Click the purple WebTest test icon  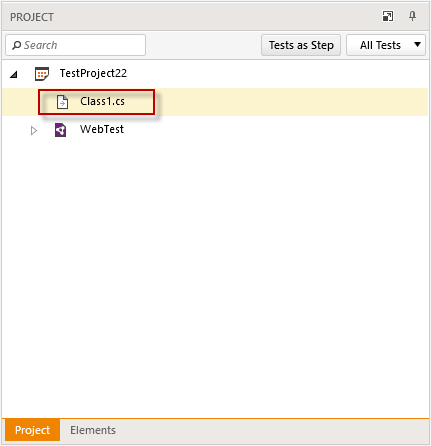(60, 130)
